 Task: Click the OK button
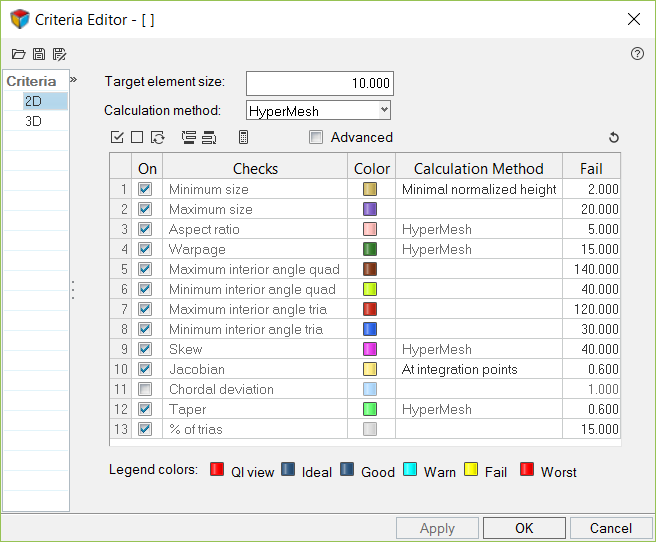[x=524, y=528]
